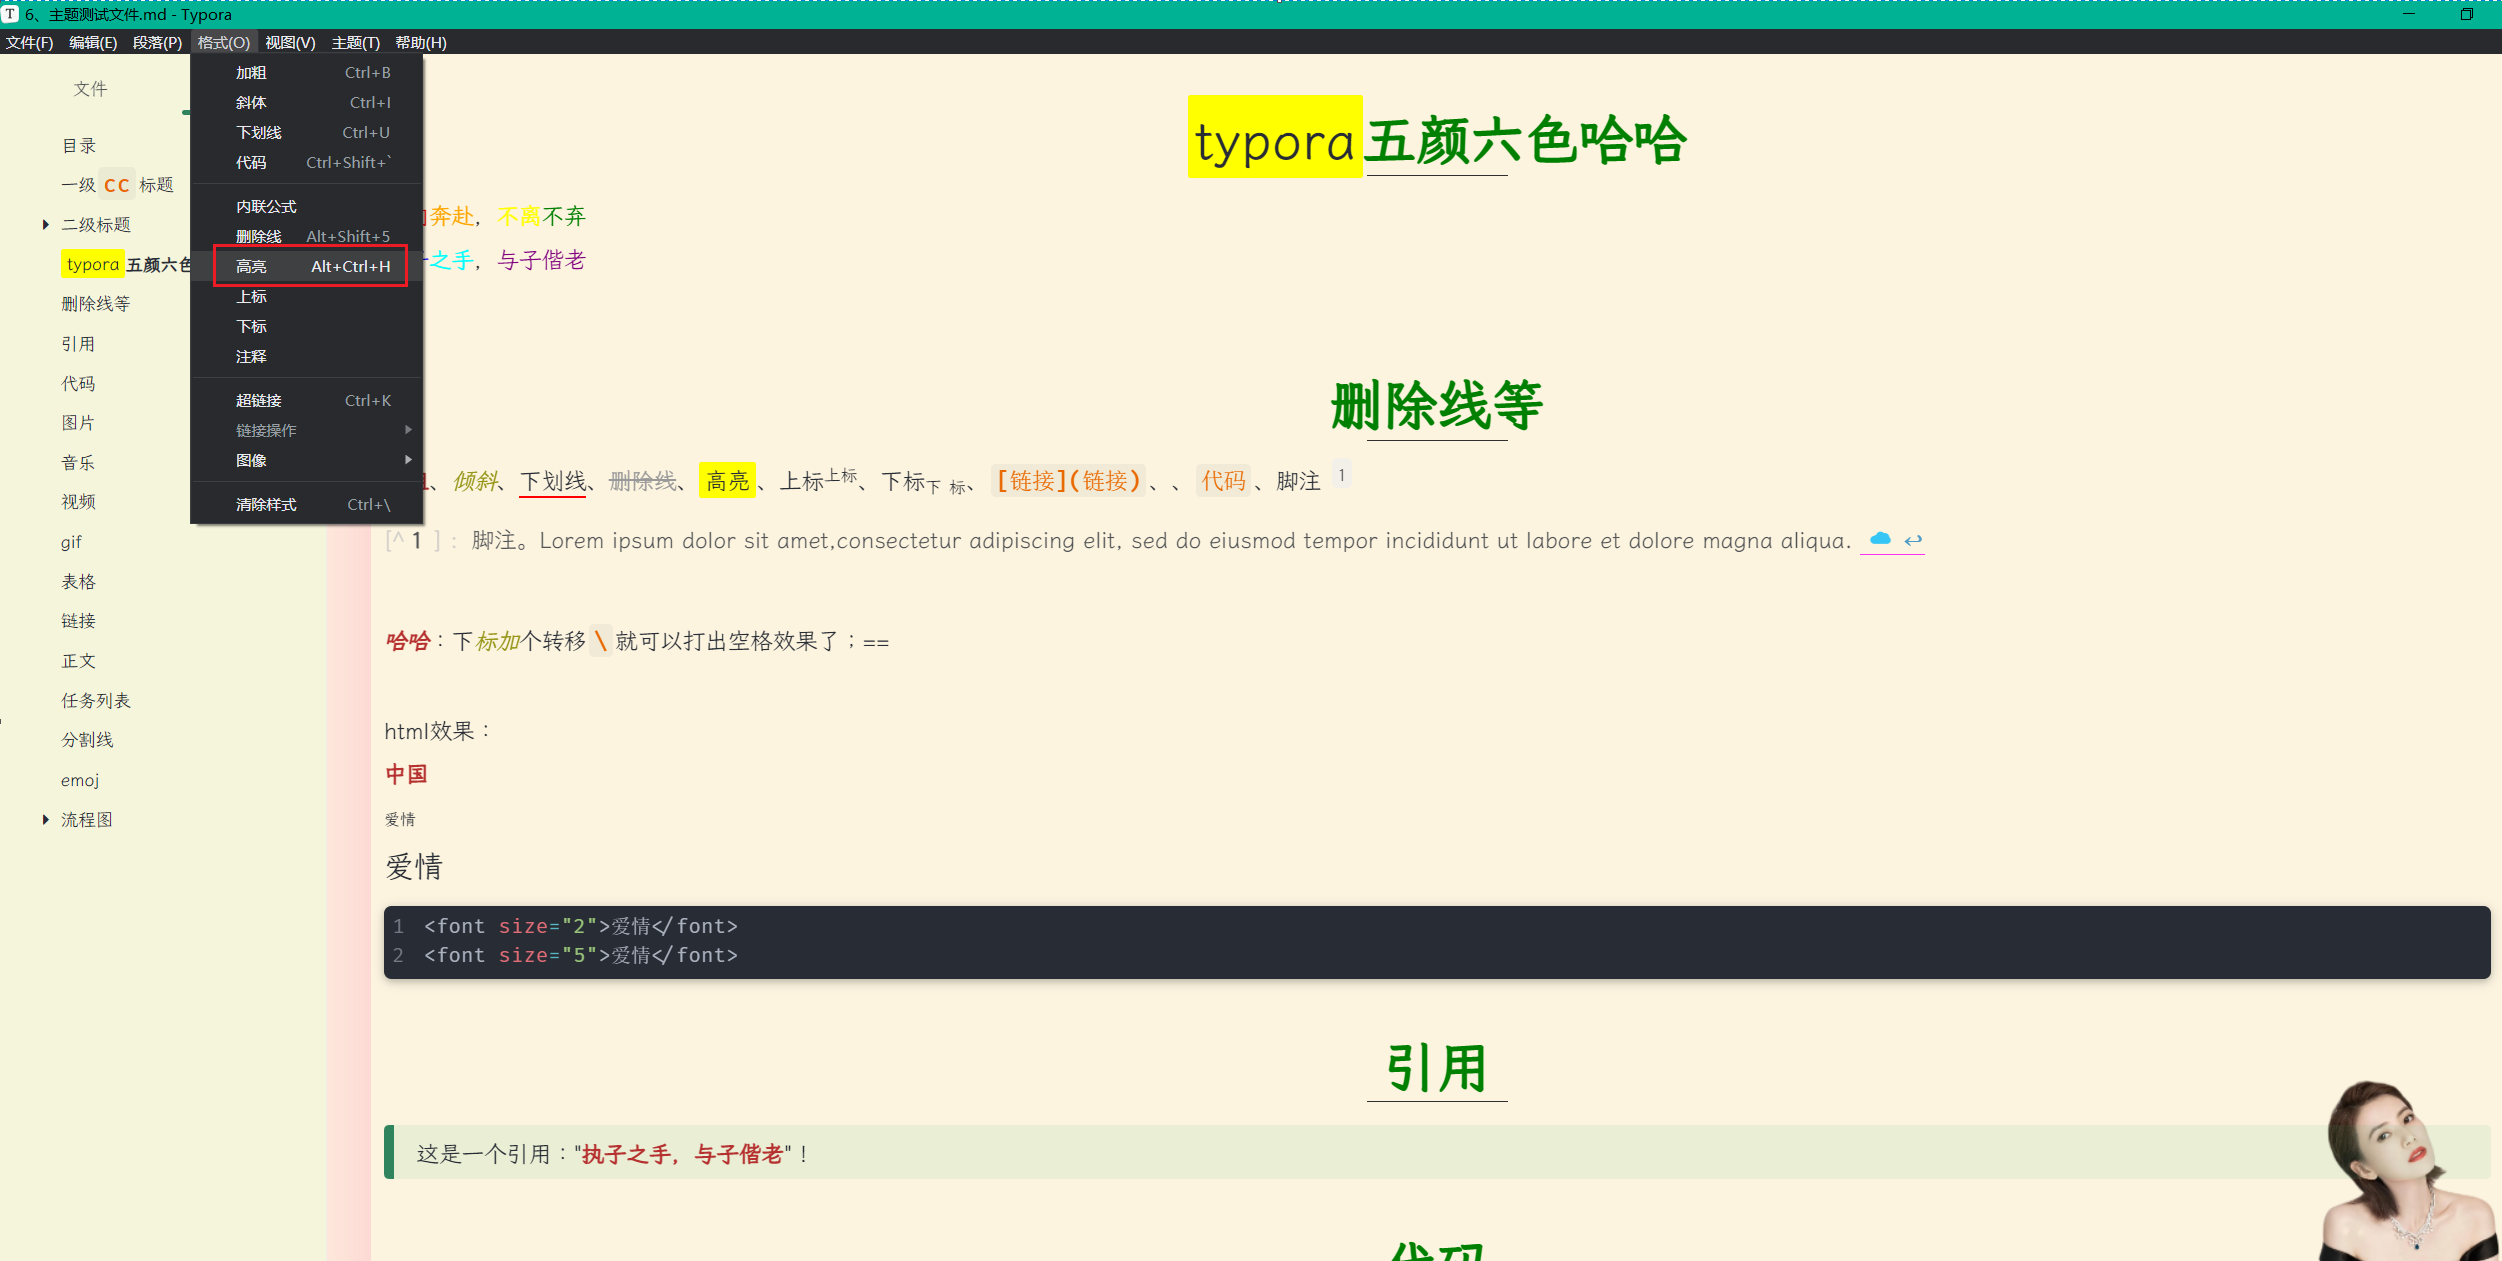The width and height of the screenshot is (2502, 1261).
Task: Expand the 流程图 outline item
Action: point(46,820)
